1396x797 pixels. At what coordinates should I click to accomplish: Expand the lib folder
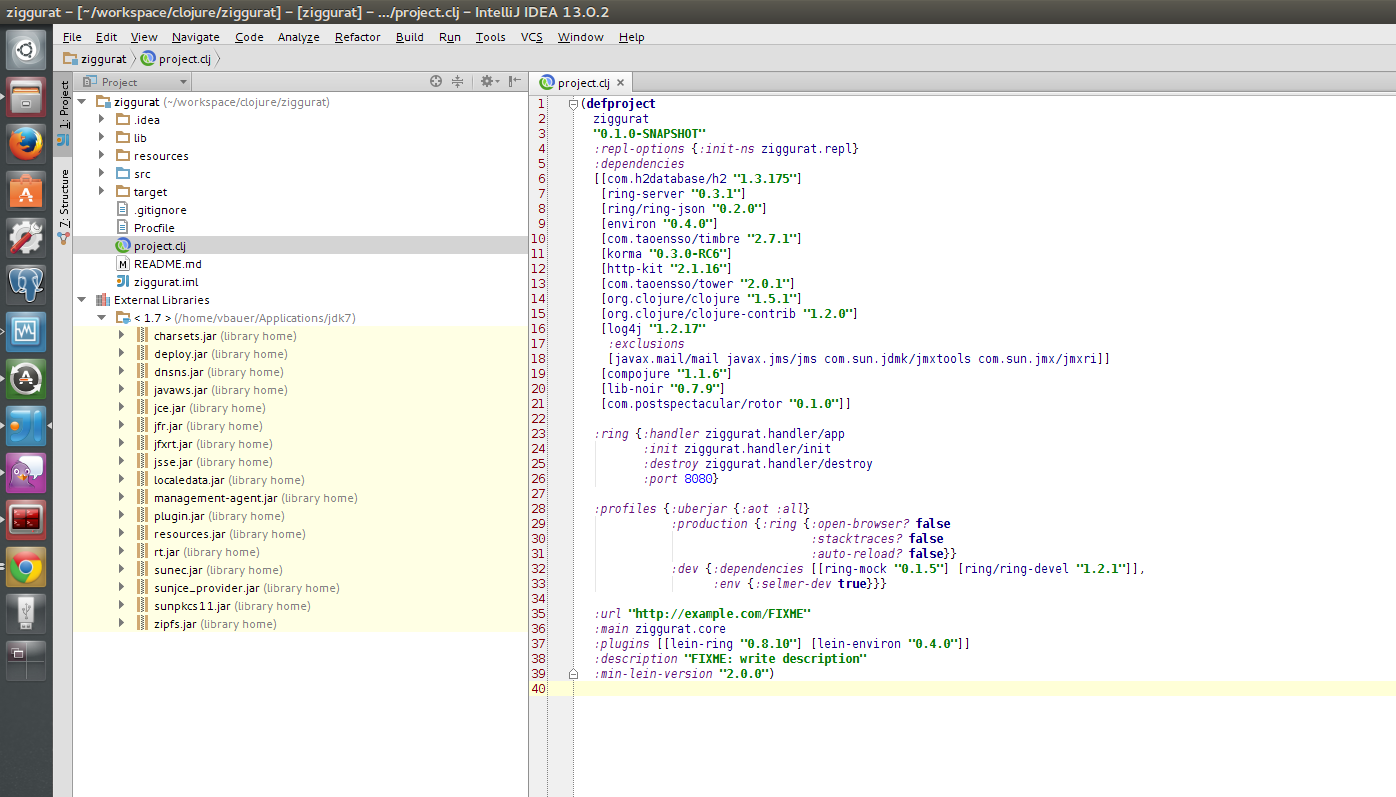coord(102,138)
